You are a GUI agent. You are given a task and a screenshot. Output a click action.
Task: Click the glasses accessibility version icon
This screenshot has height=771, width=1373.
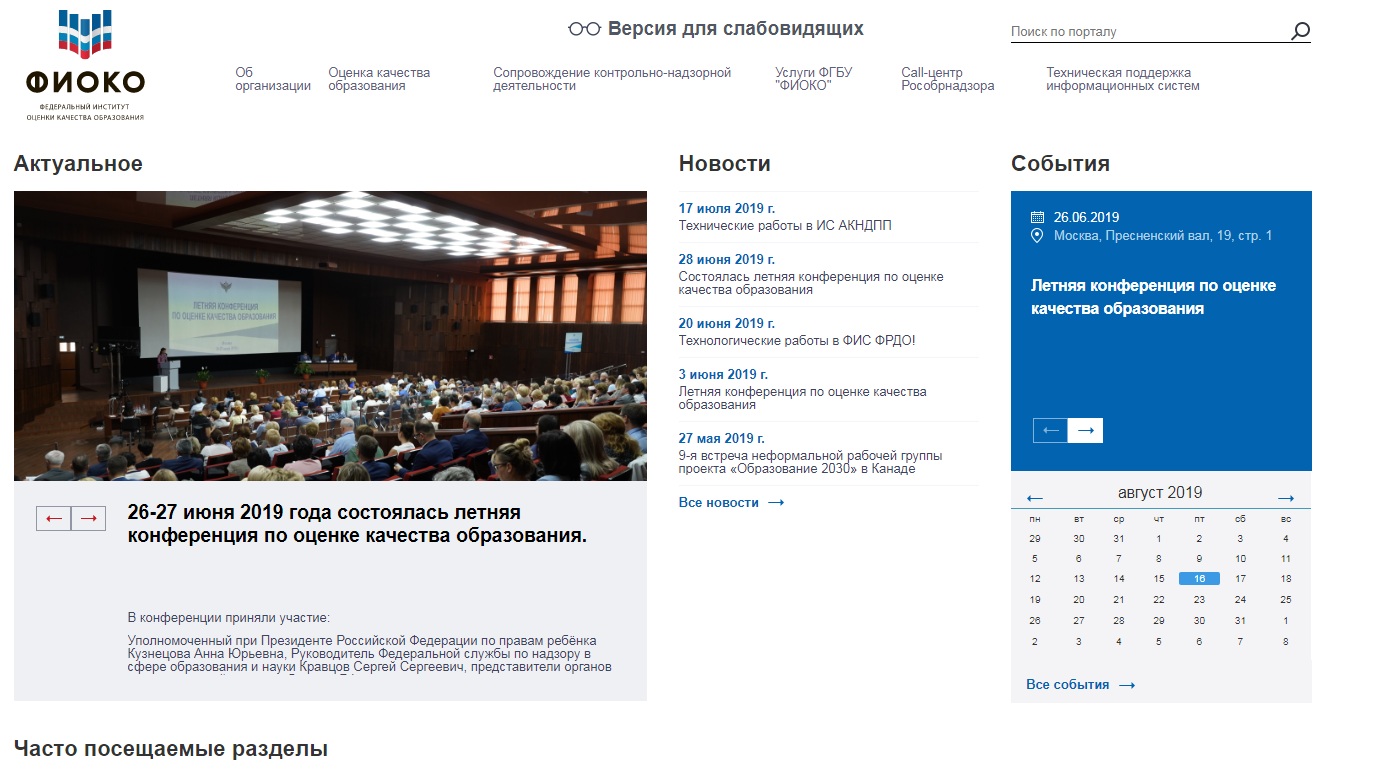point(584,29)
